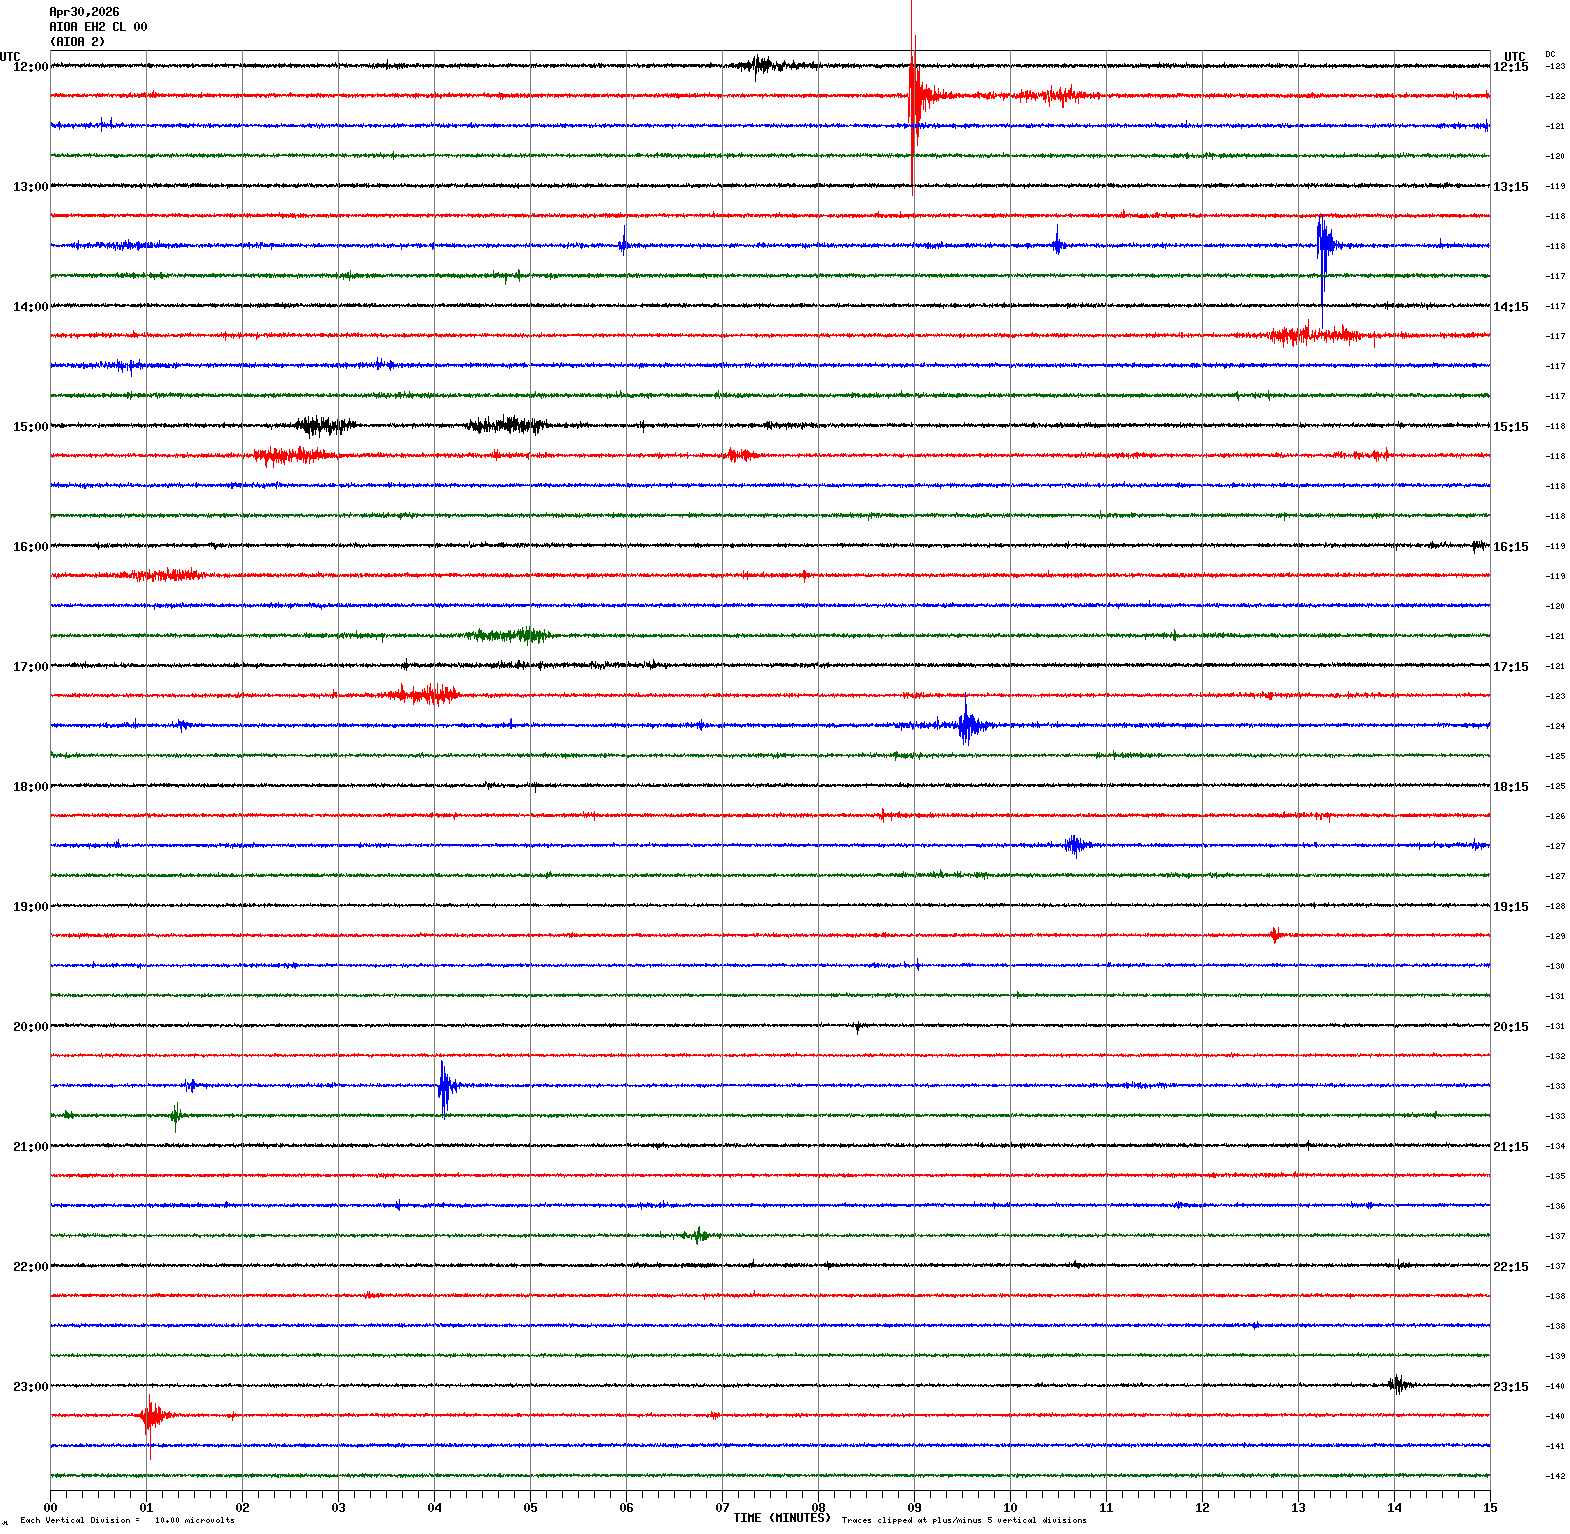Click the AIOA EH2 CL 00 station label
Image resolution: width=1570 pixels, height=1534 pixels.
98,27
